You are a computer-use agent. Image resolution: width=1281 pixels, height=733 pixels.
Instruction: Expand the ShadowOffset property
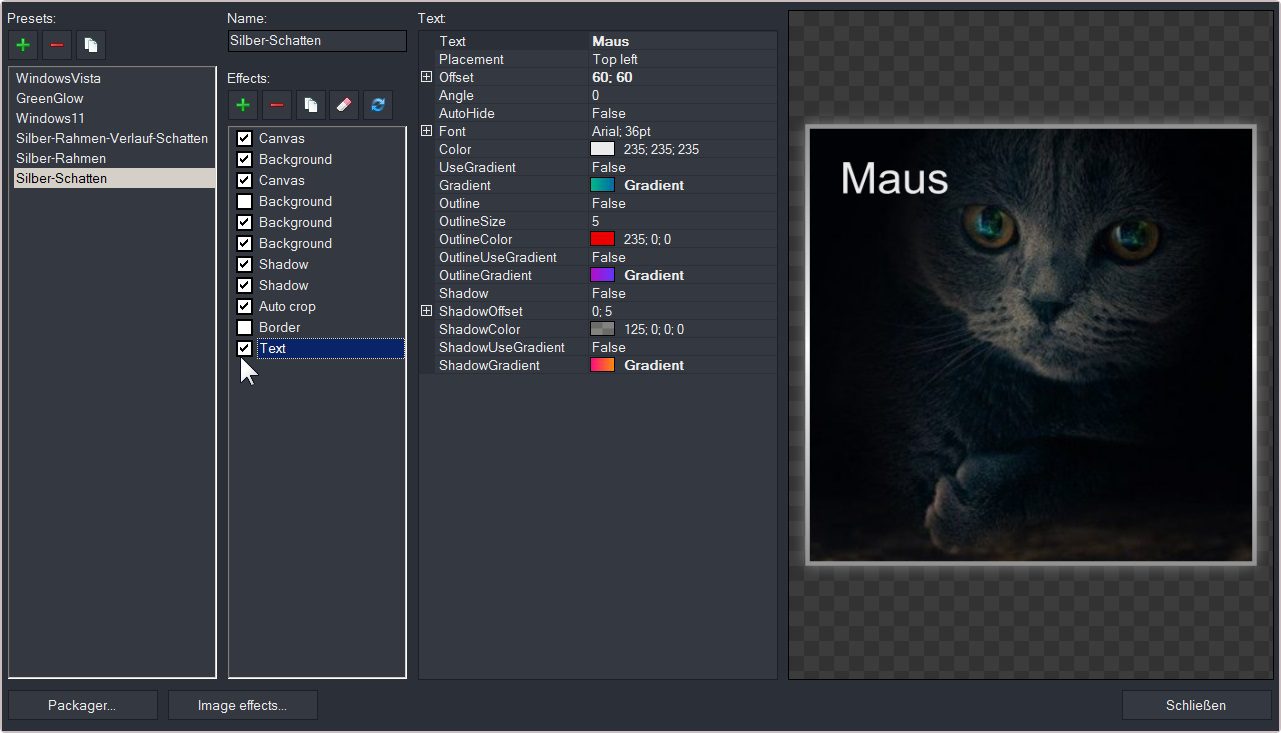[426, 311]
